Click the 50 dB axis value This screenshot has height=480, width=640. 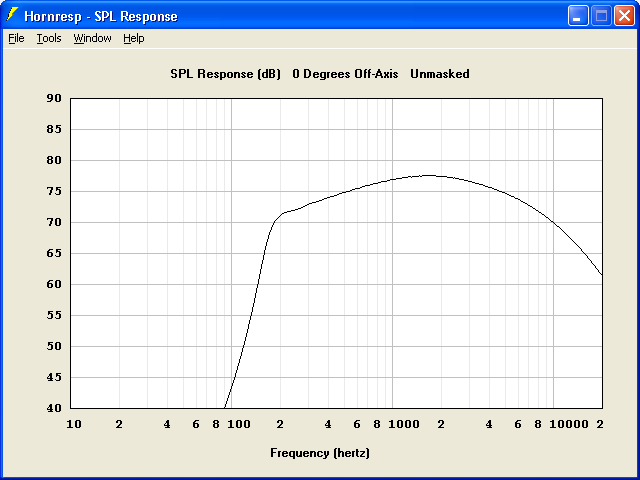click(x=53, y=347)
